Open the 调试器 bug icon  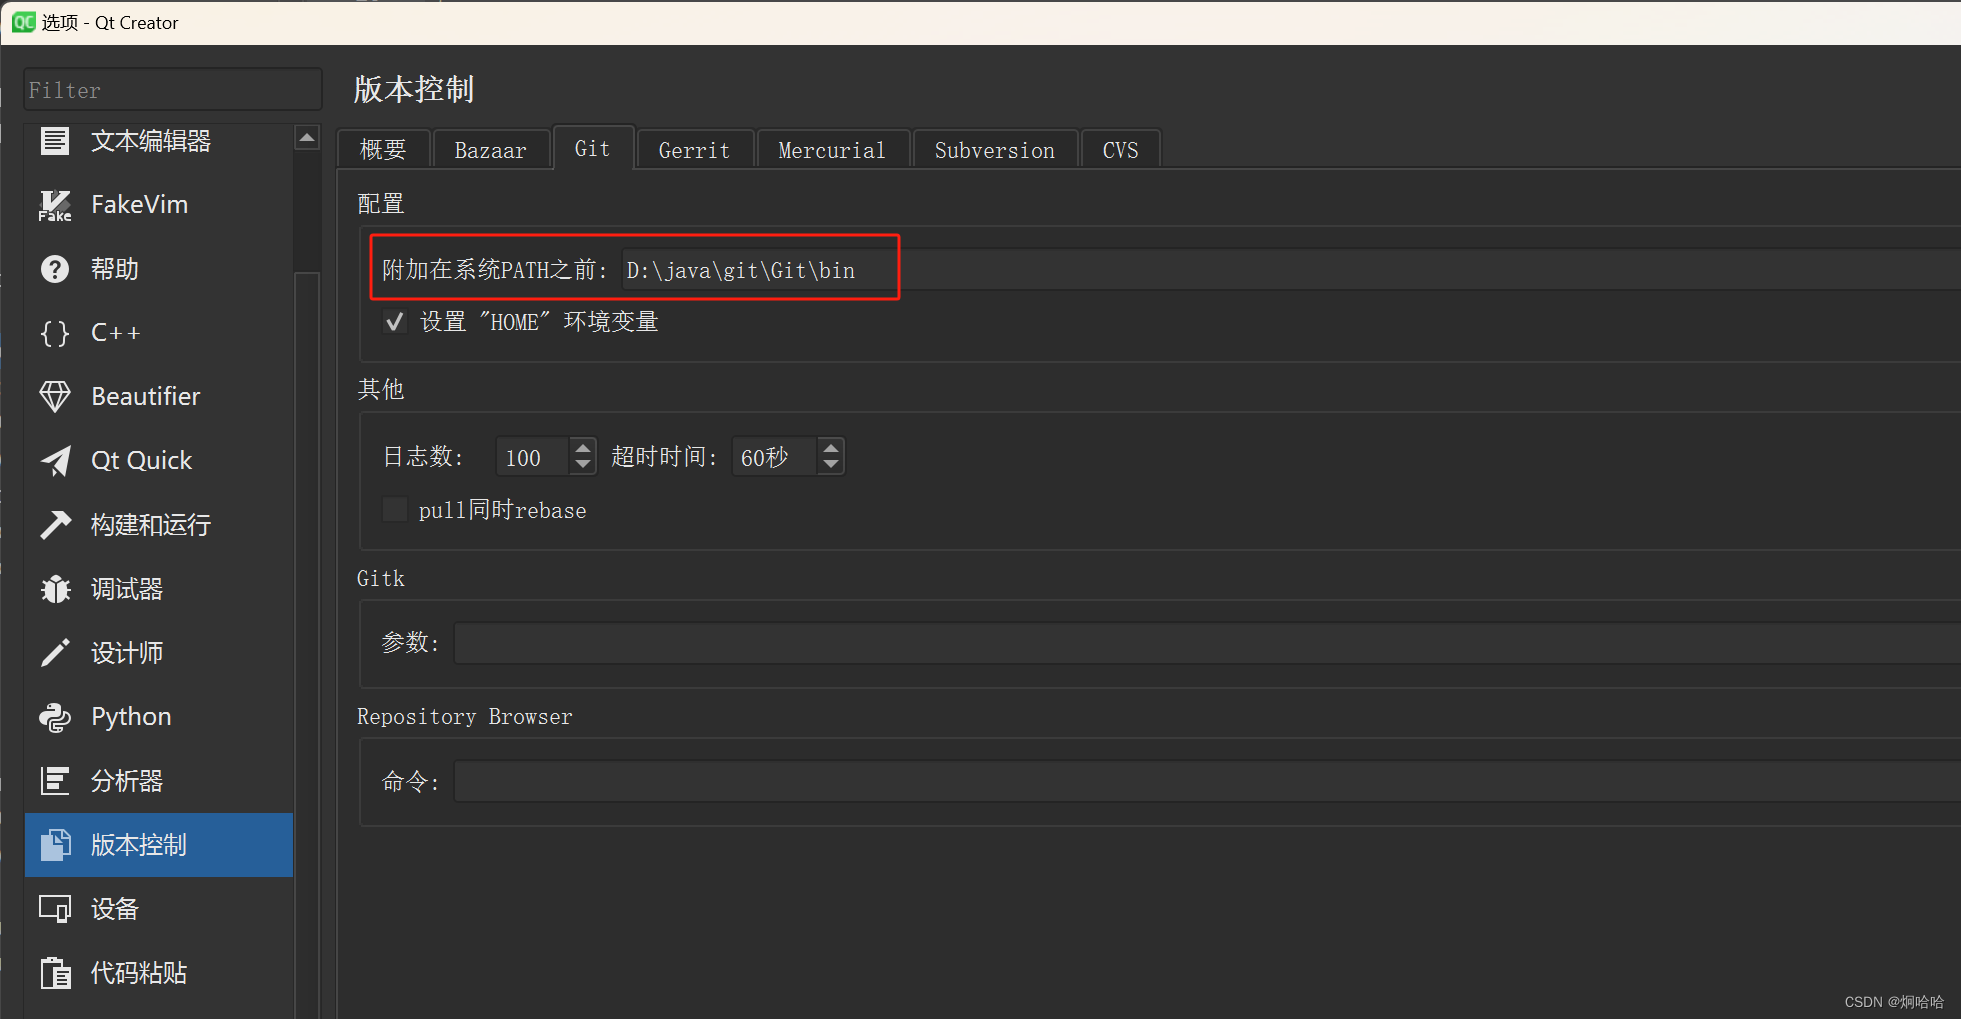click(55, 589)
